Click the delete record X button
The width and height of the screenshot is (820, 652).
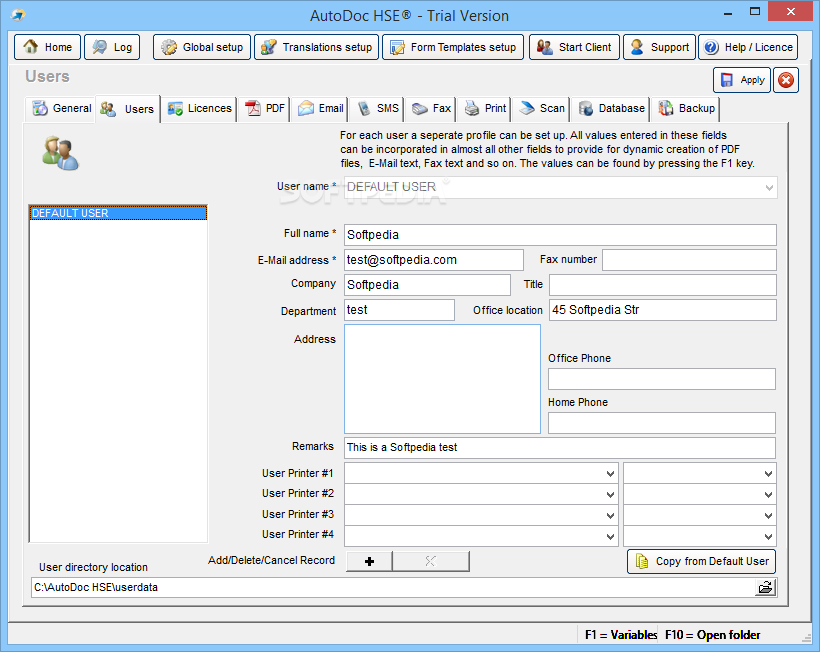tap(430, 561)
